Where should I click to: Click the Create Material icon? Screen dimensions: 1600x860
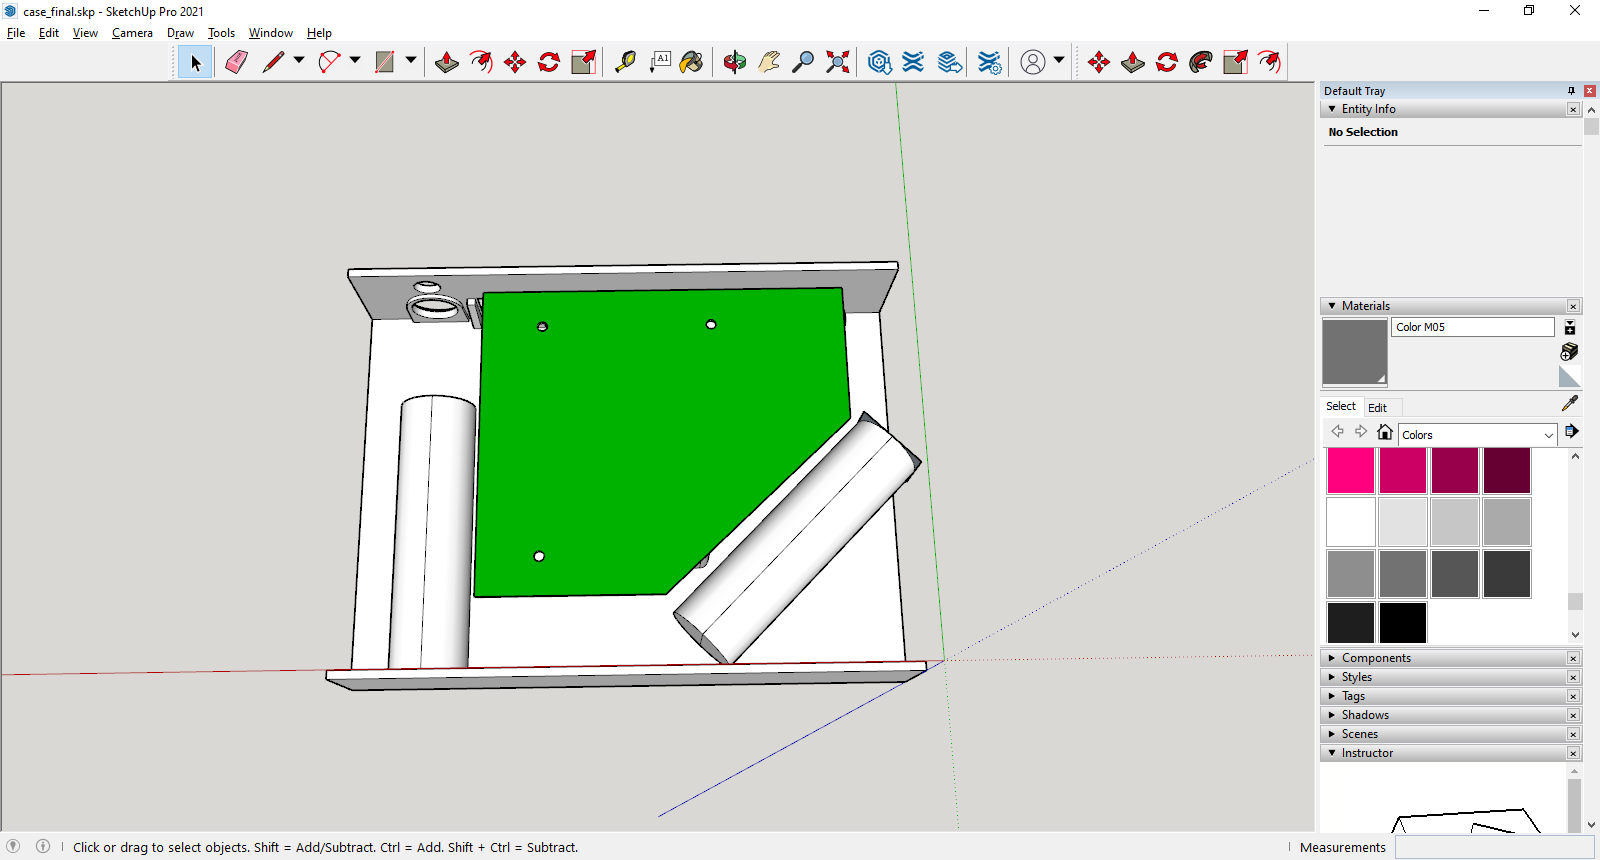(1570, 351)
